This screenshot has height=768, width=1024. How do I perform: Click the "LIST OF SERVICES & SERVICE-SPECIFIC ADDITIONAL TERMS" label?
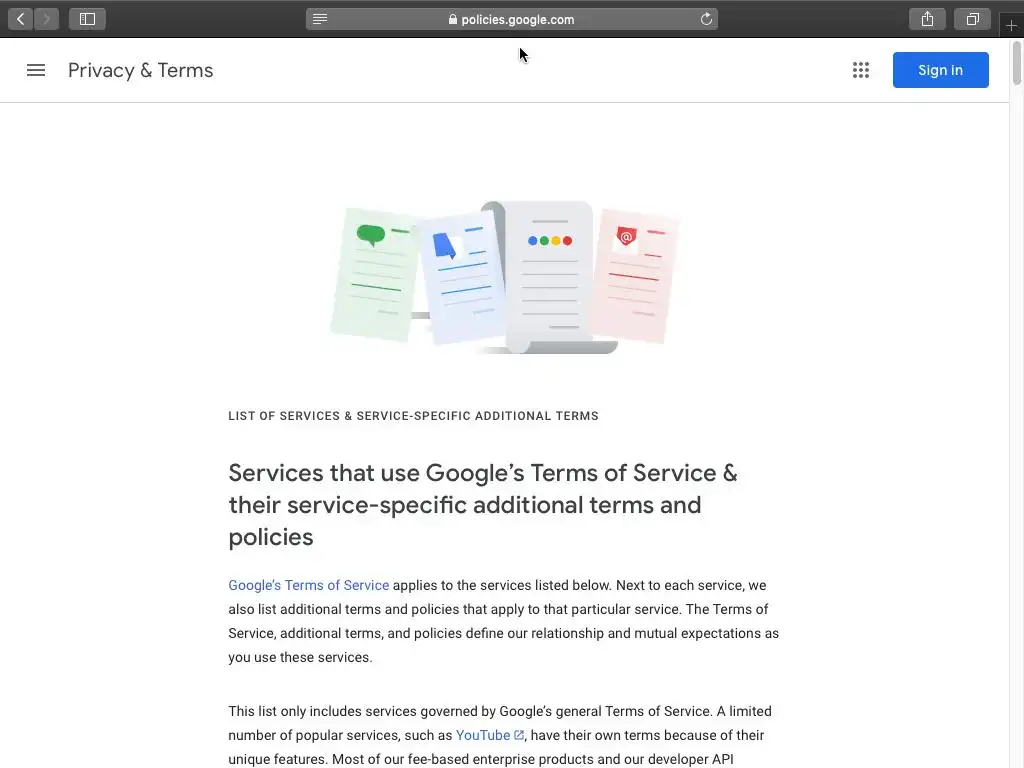coord(413,416)
